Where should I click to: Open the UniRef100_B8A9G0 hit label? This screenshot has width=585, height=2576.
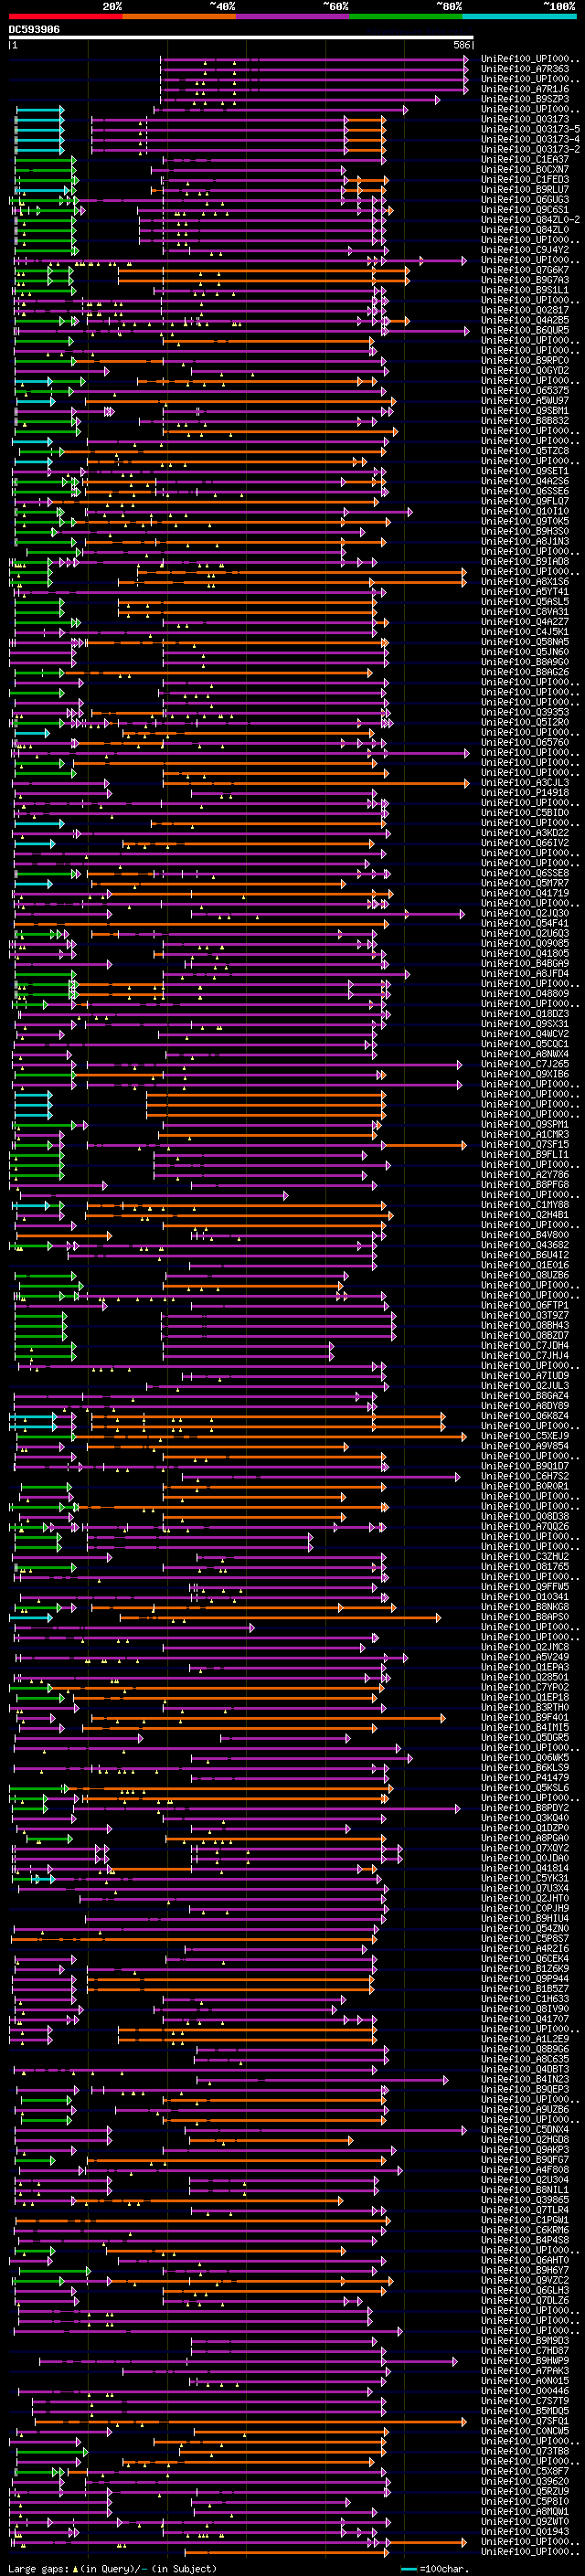click(525, 661)
